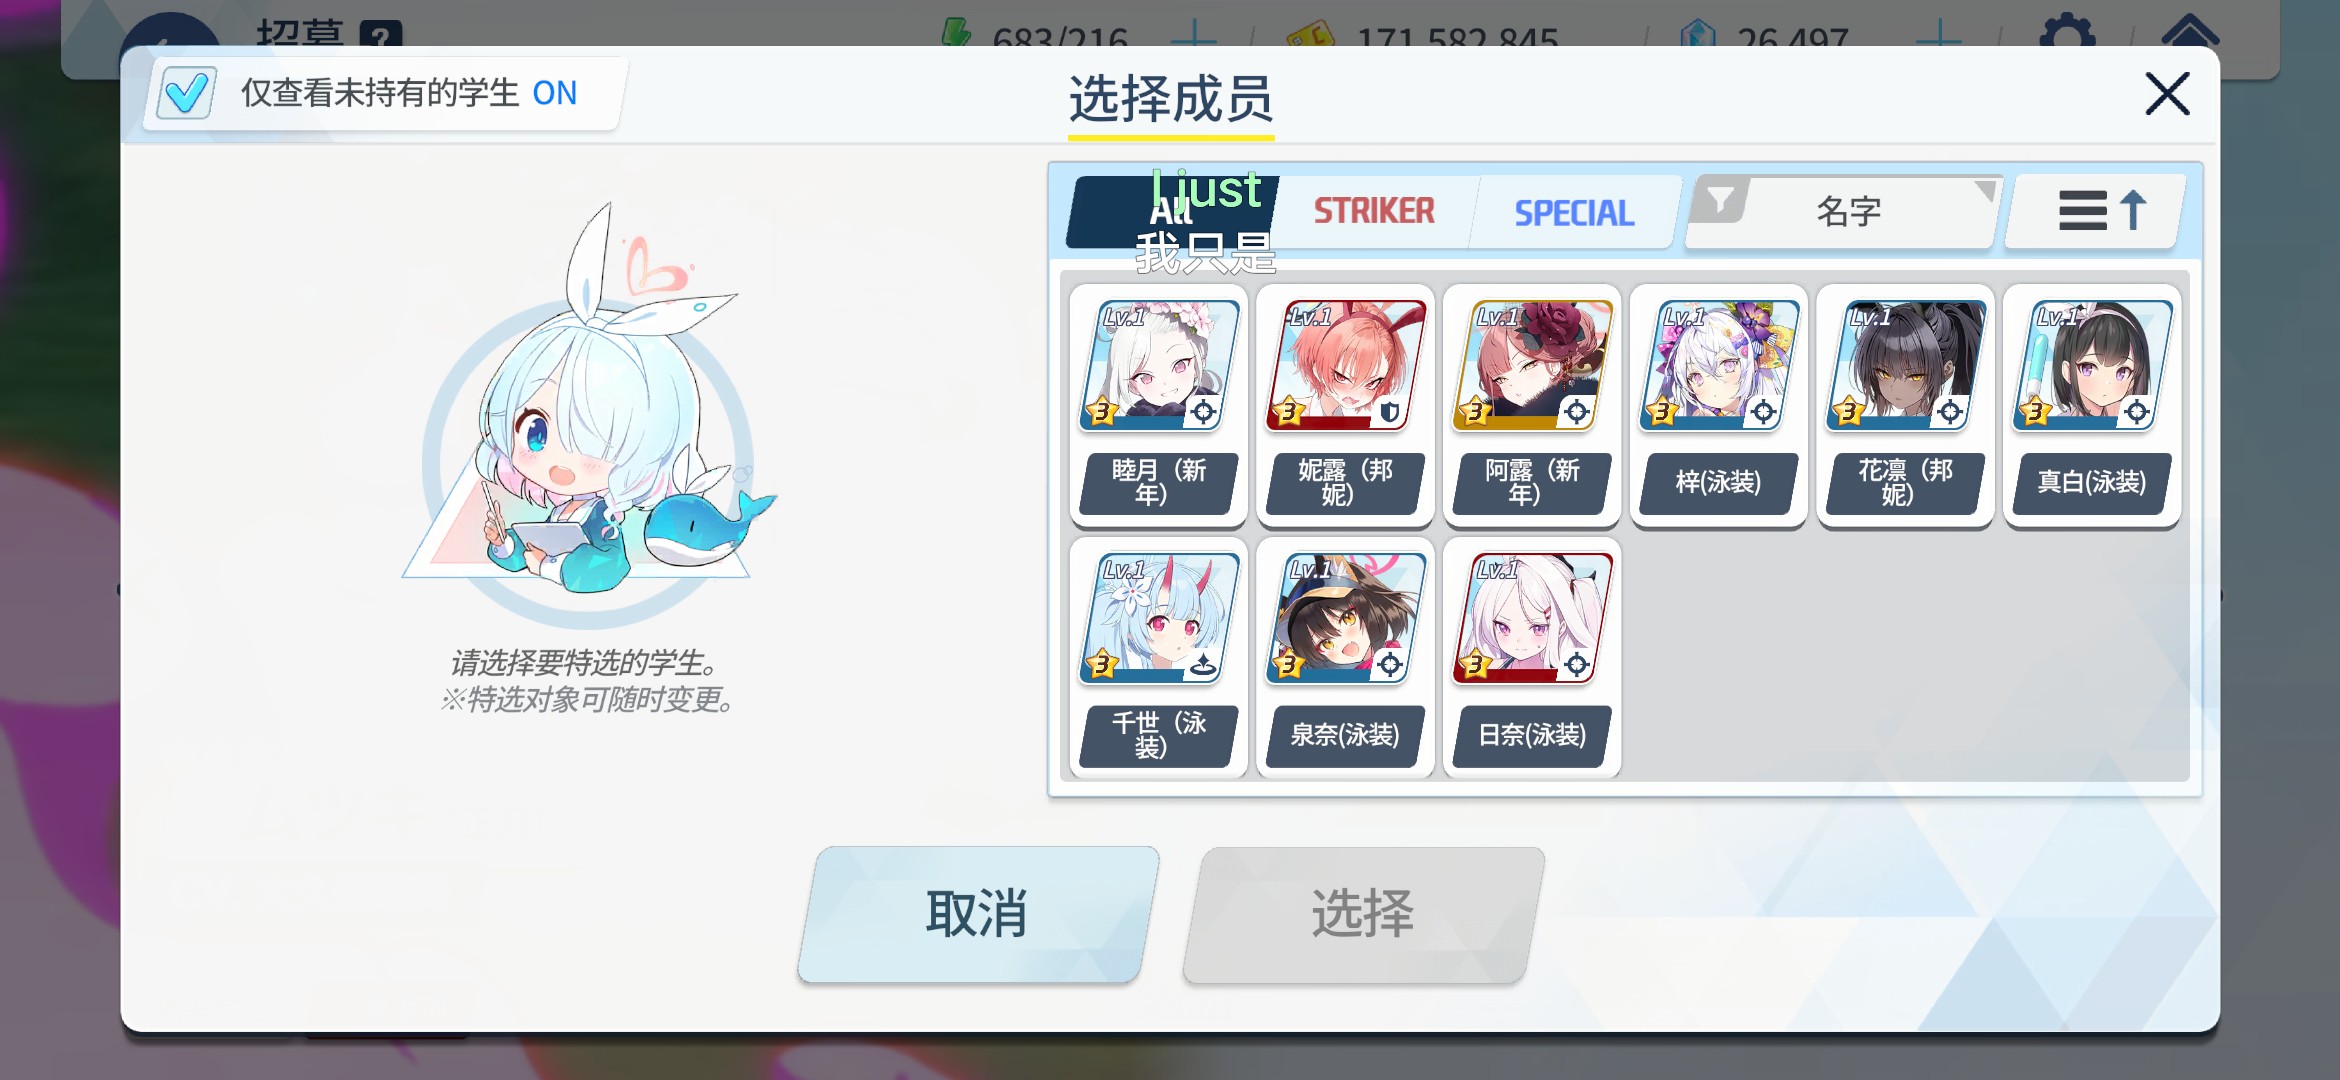The image size is (2340, 1080).
Task: Switch to the STRIKER tab
Action: pos(1374,211)
